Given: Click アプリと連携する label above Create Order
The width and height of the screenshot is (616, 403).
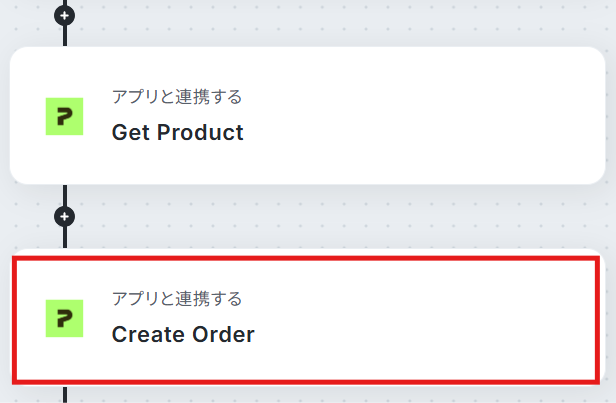Looking at the screenshot, I should tap(177, 299).
